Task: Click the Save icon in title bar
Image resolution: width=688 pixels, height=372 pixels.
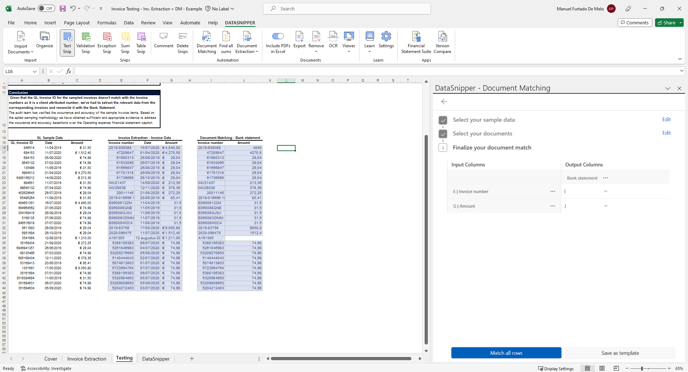Action: [62, 8]
